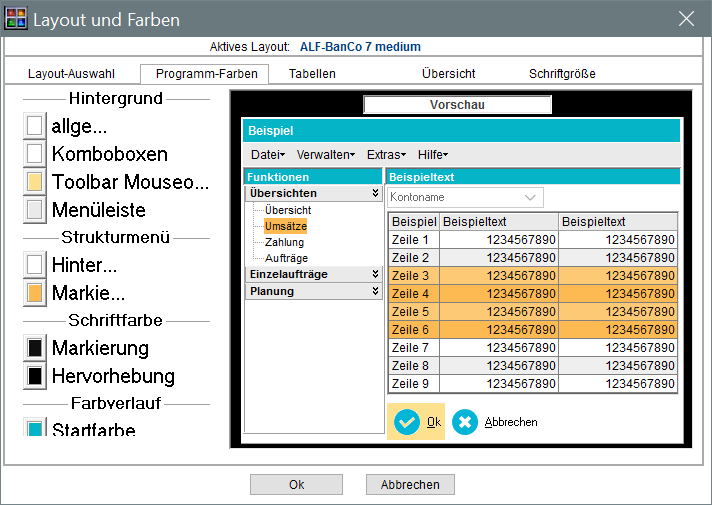The image size is (712, 505).
Task: Change the Strukturmenü Markierung orange swatch
Action: coord(35,293)
